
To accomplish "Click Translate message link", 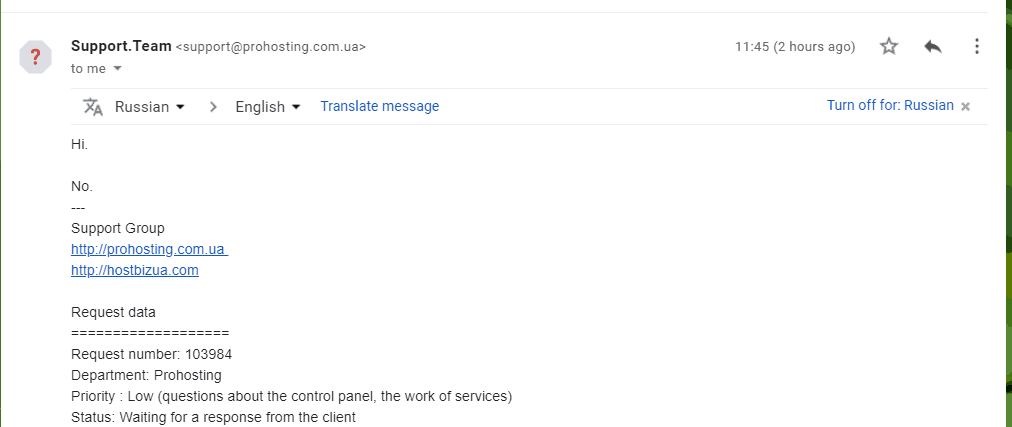I will pyautogui.click(x=380, y=106).
